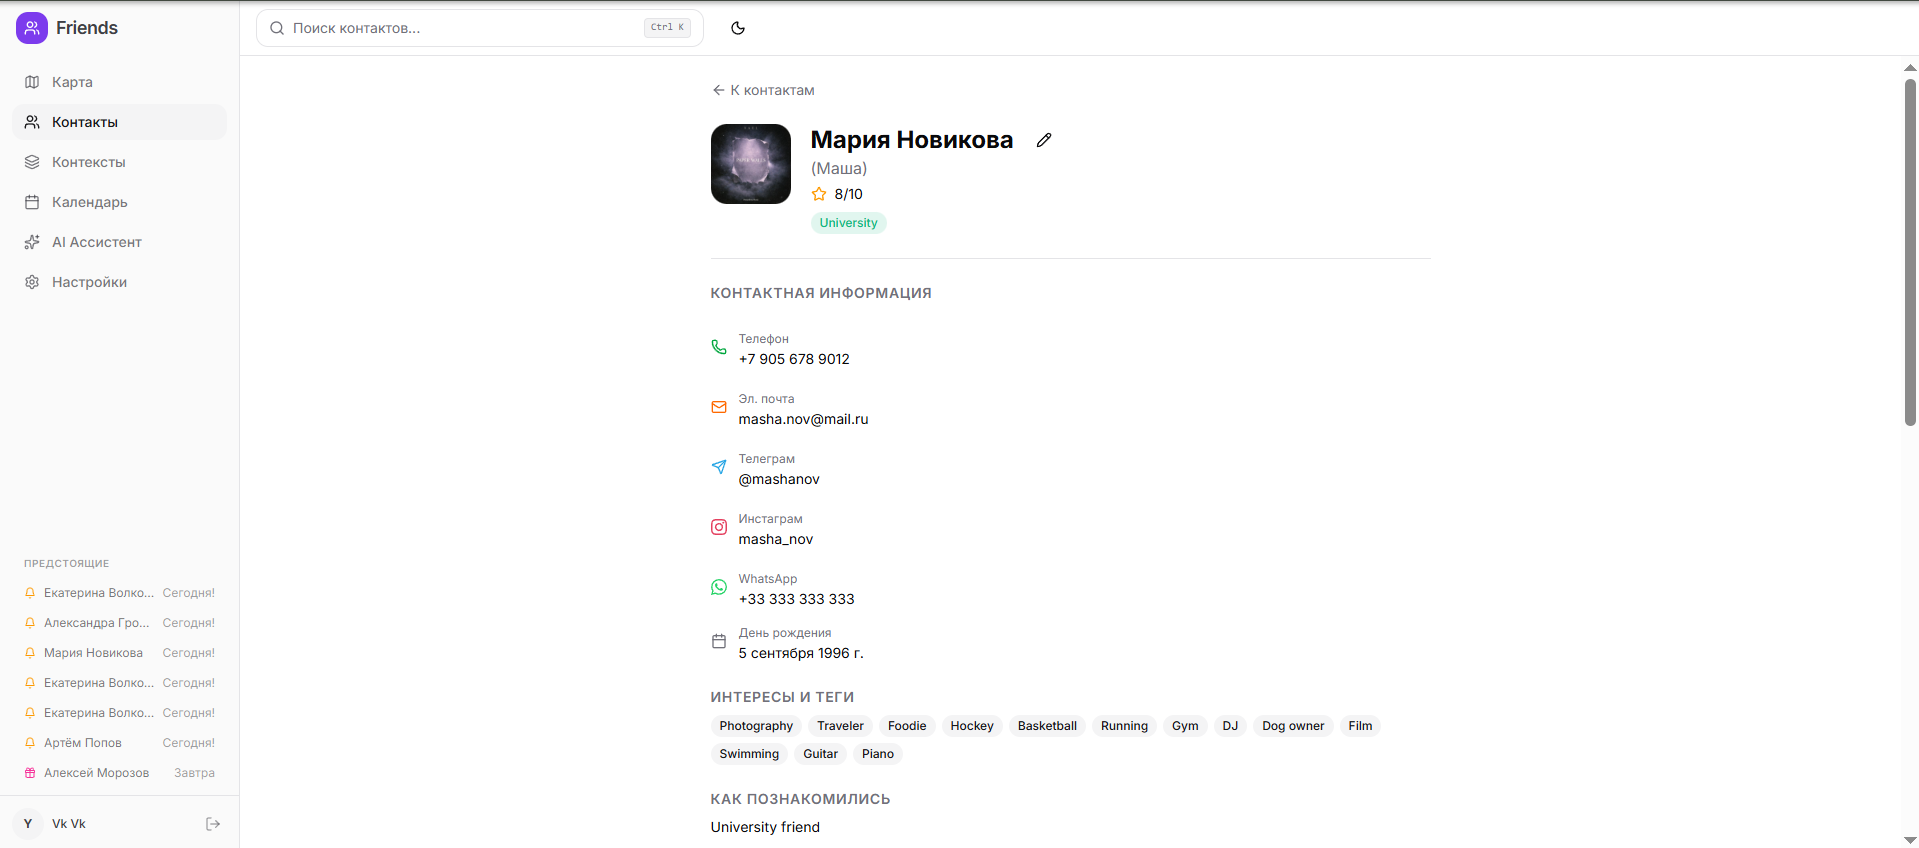Open upcoming Мария Новикова reminder
The width and height of the screenshot is (1919, 848).
coord(119,653)
